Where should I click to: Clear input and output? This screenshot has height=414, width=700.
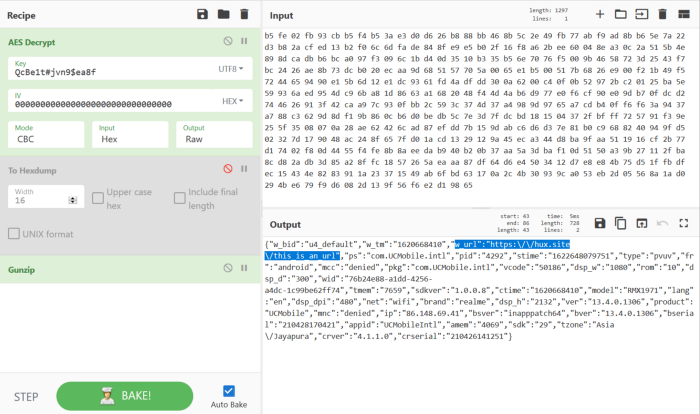click(662, 14)
